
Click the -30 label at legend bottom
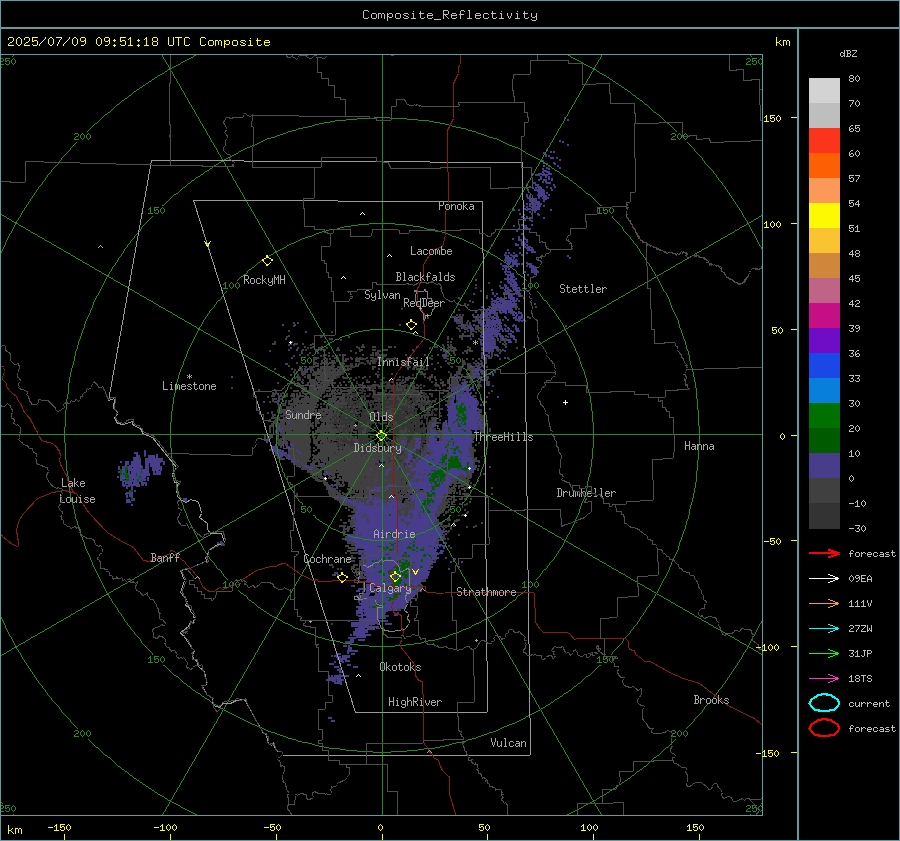(857, 528)
